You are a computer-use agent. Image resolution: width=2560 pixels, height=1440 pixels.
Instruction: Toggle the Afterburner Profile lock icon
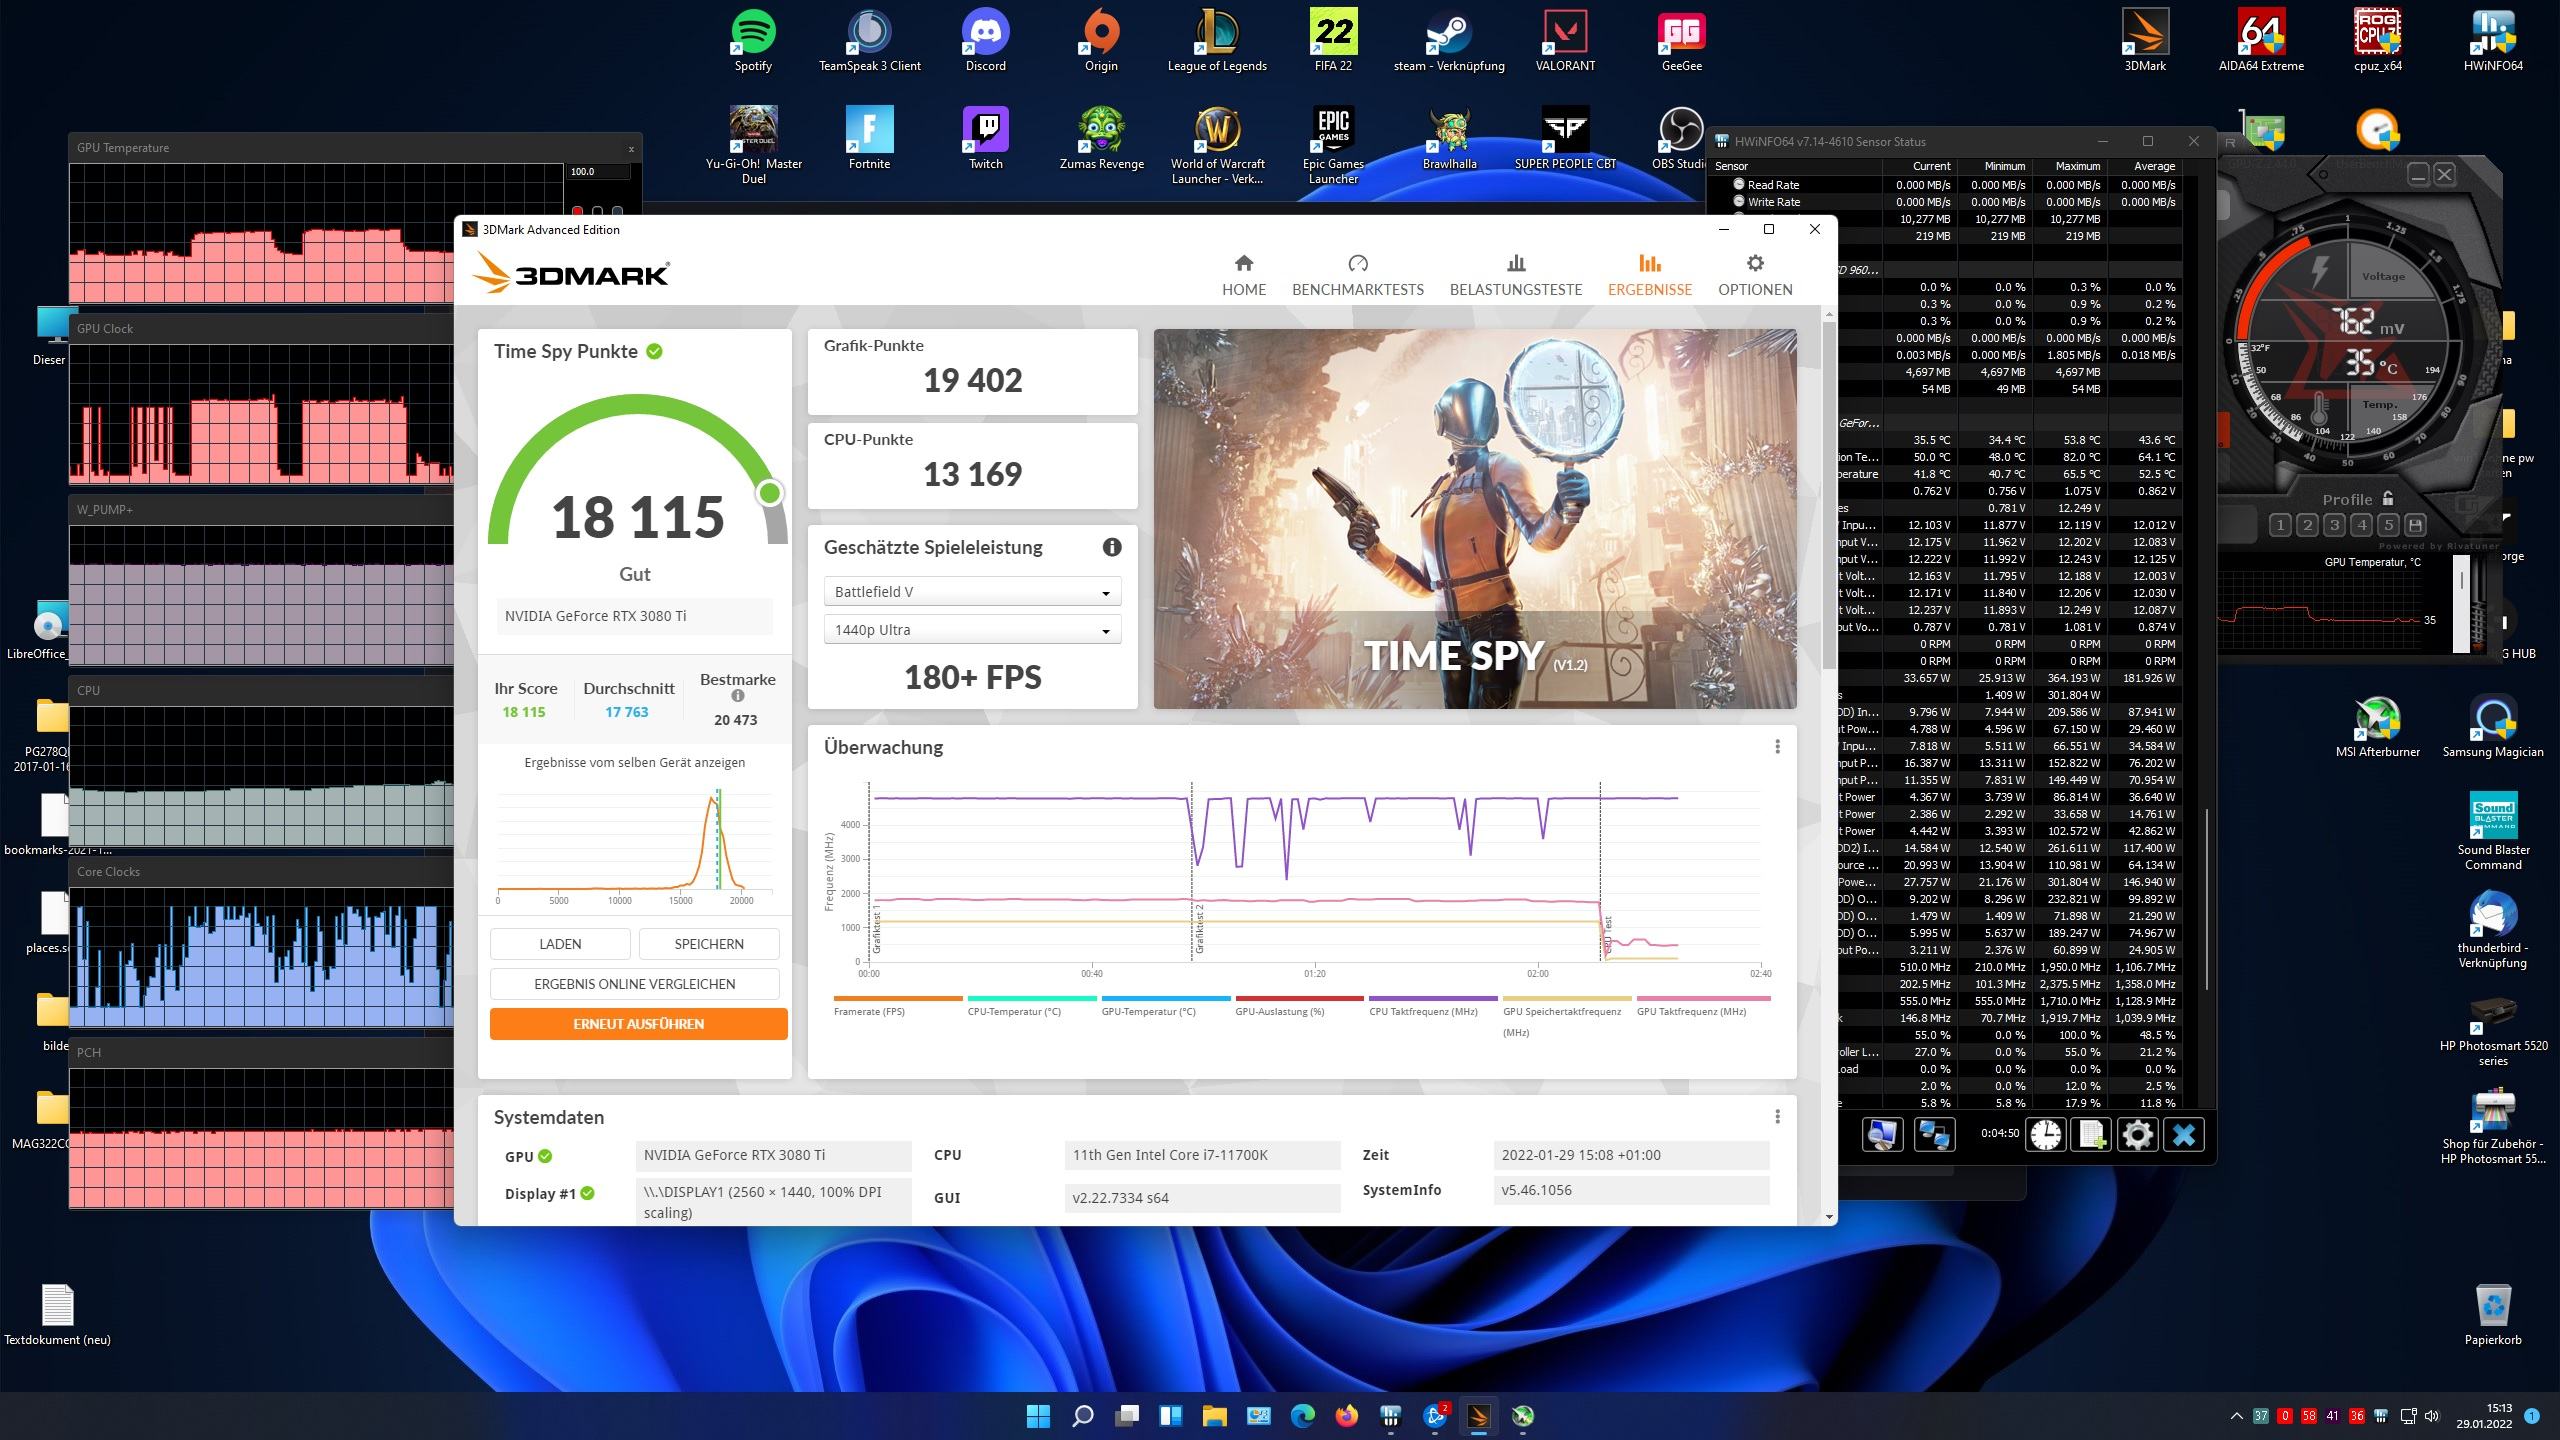click(2388, 498)
